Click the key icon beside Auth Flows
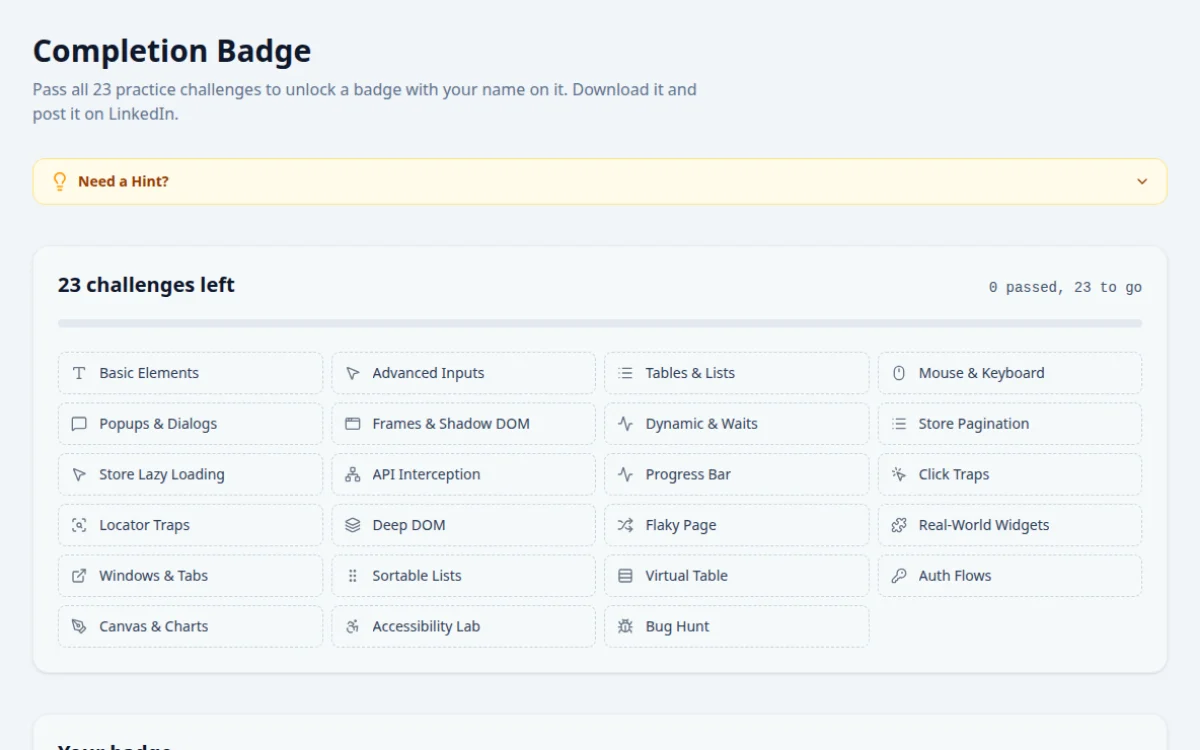The height and width of the screenshot is (750, 1200). click(898, 576)
